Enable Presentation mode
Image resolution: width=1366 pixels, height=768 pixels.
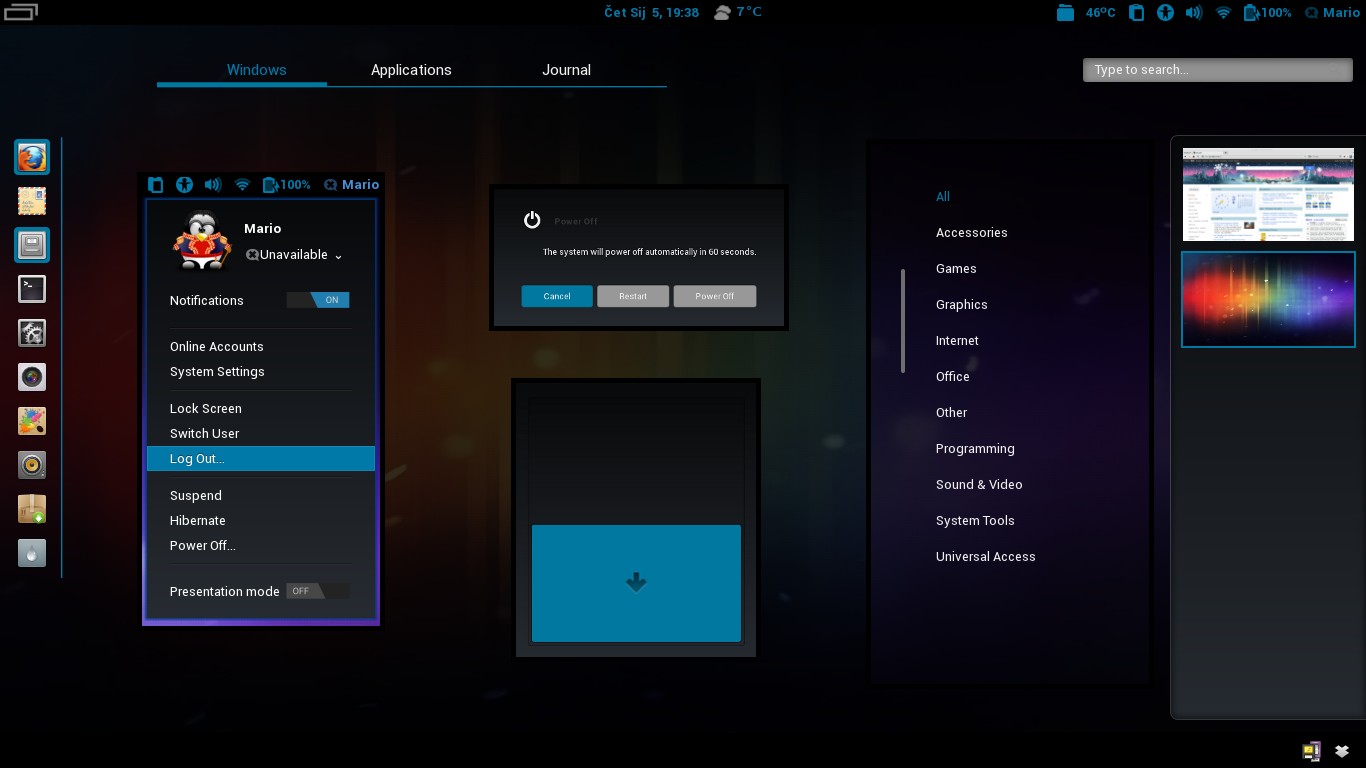pyautogui.click(x=318, y=590)
